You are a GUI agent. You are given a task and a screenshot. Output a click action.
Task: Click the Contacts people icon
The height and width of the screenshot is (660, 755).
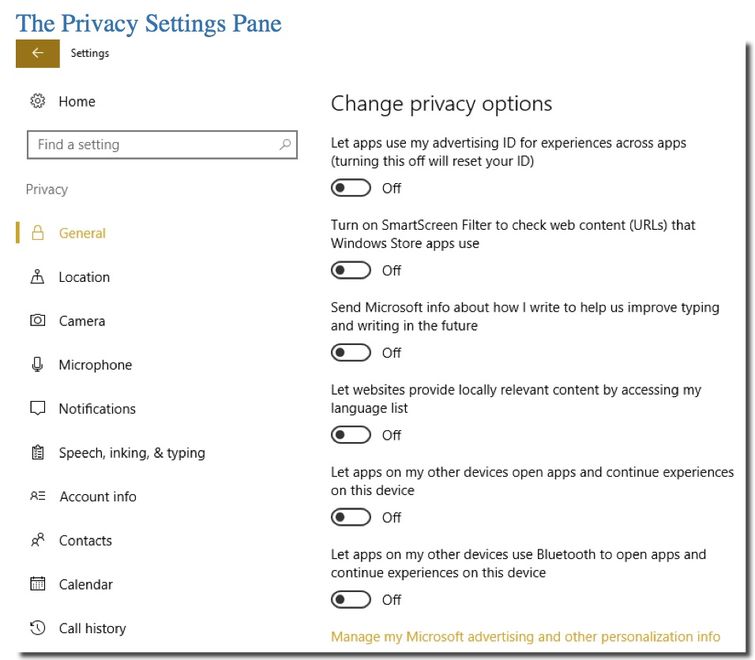38,540
